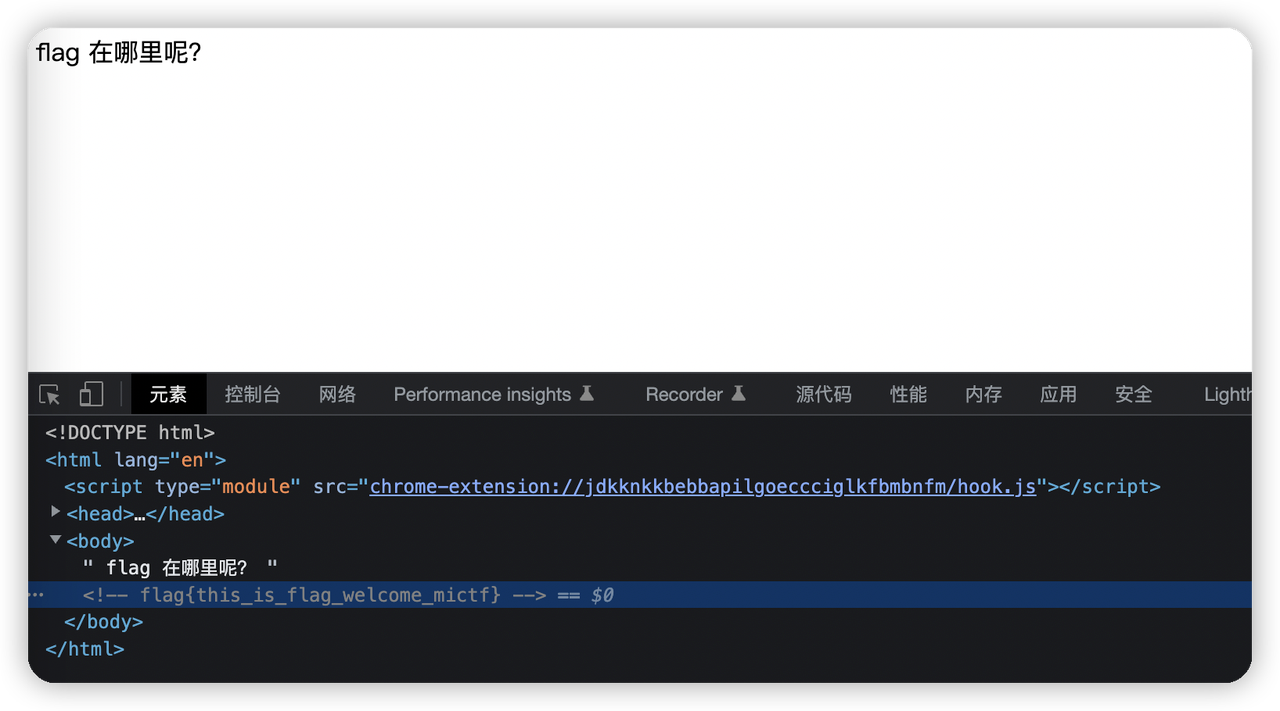Select the 源代码 tab
1280x711 pixels.
823,395
